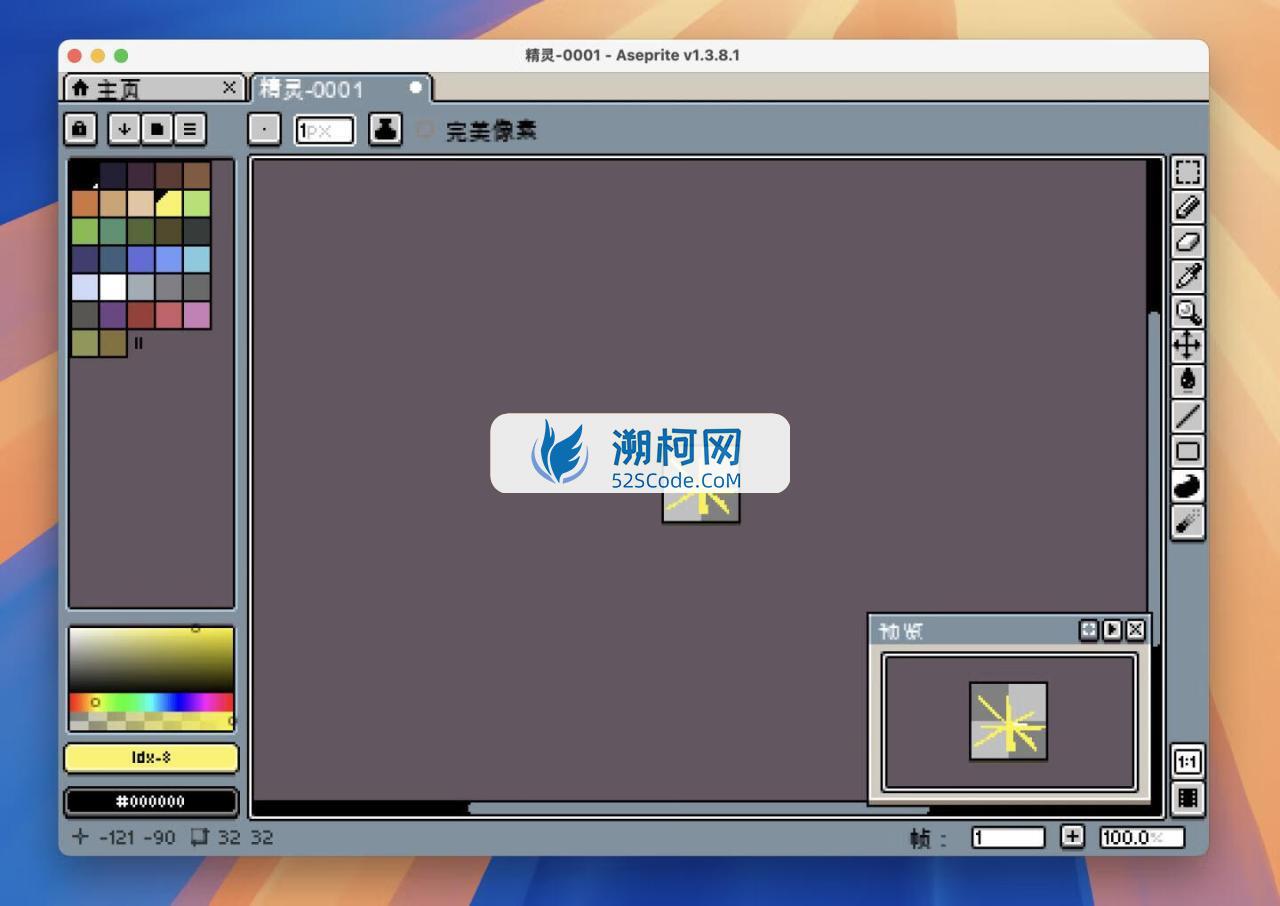Screen dimensions: 1280x906
Task: Click the frame number field
Action: coord(1008,837)
